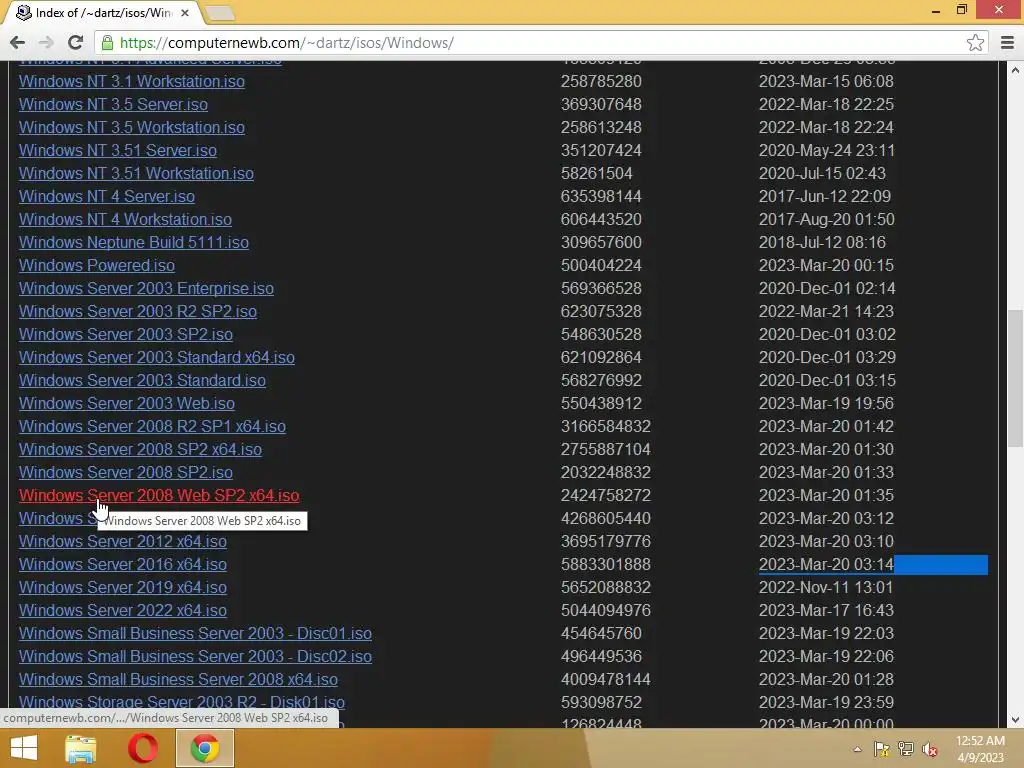This screenshot has height=768, width=1024.
Task: Open the taskbar clock showing 12:52 AM
Action: point(980,749)
